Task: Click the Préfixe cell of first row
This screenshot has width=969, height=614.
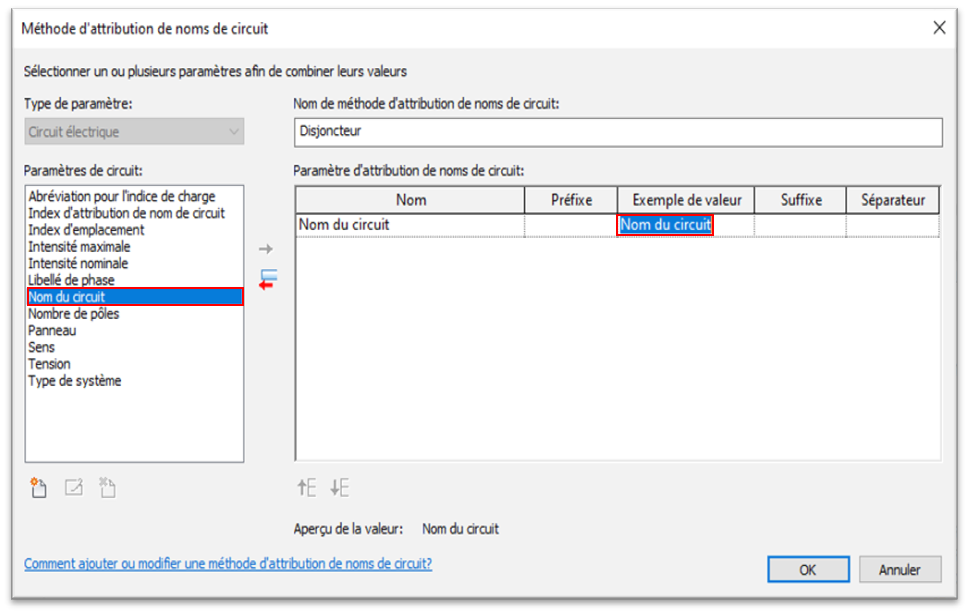Action: pos(571,226)
